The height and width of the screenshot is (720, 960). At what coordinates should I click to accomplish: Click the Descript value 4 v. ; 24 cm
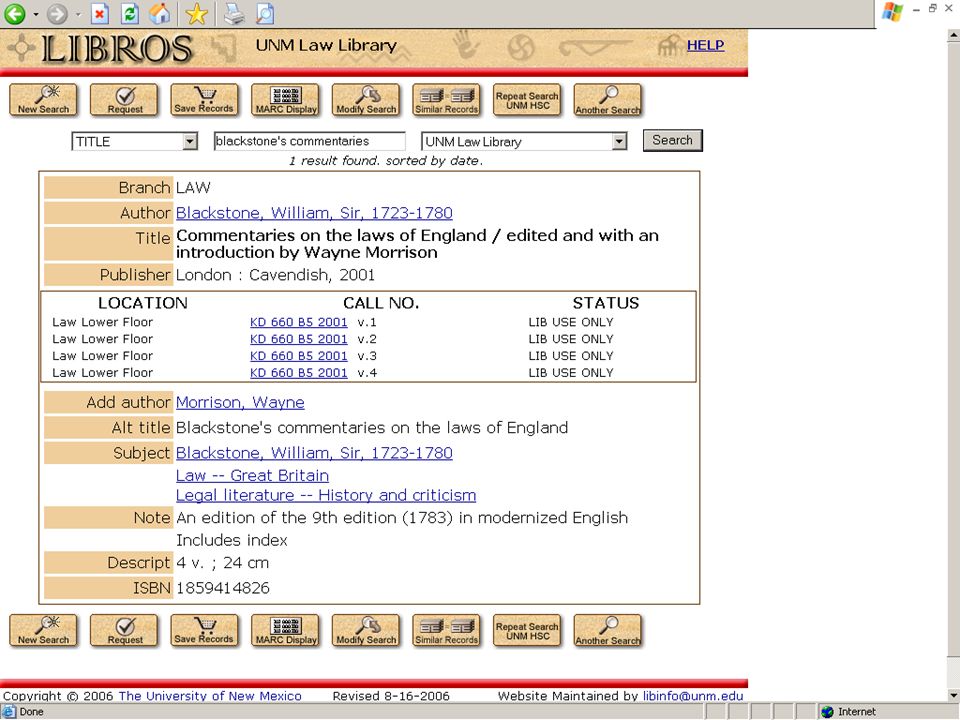223,563
